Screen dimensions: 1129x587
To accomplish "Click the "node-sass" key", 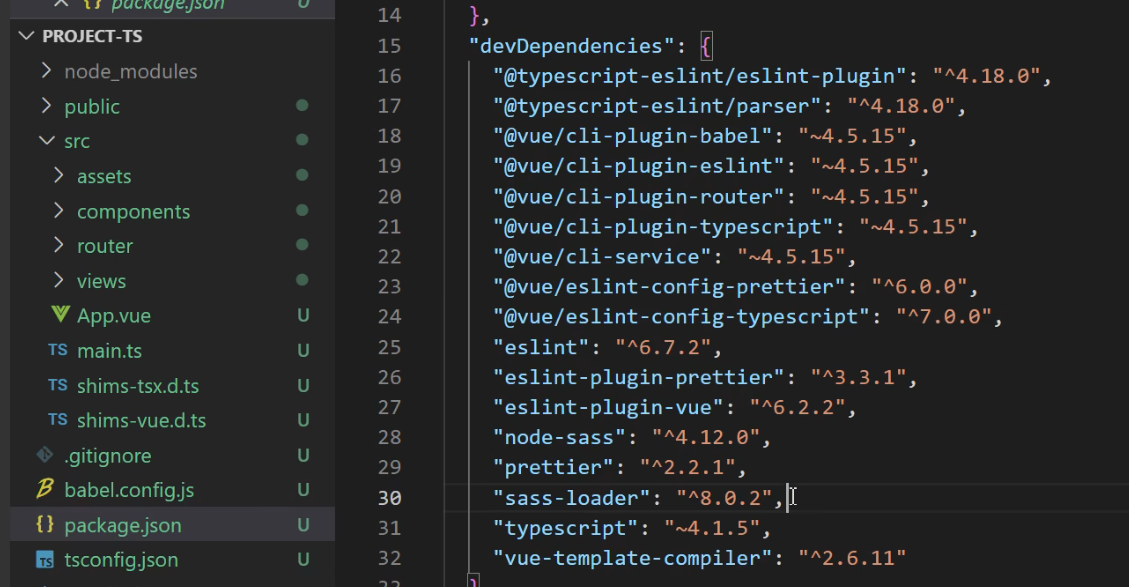I will (x=559, y=437).
